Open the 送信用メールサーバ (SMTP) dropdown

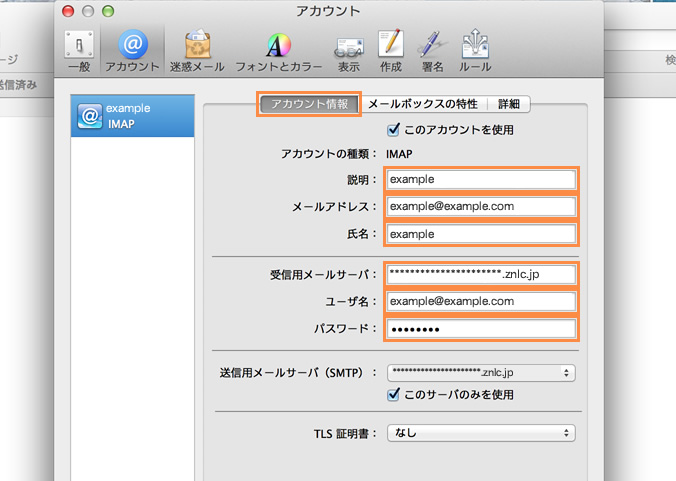[x=481, y=372]
